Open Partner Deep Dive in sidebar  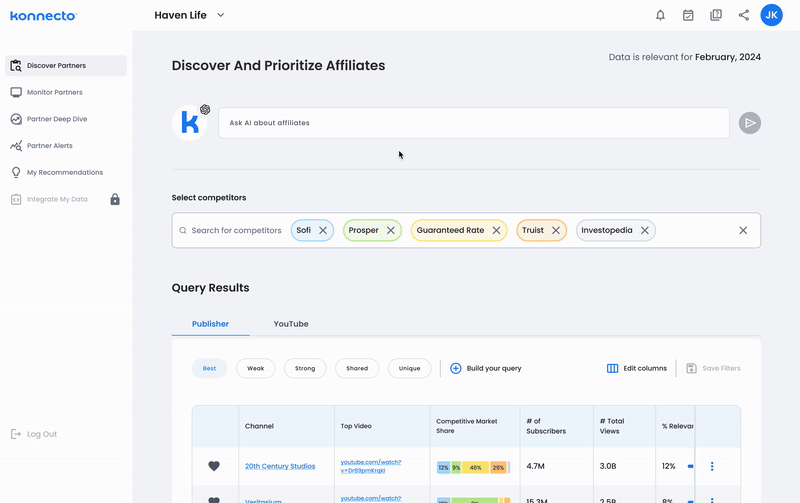click(57, 119)
